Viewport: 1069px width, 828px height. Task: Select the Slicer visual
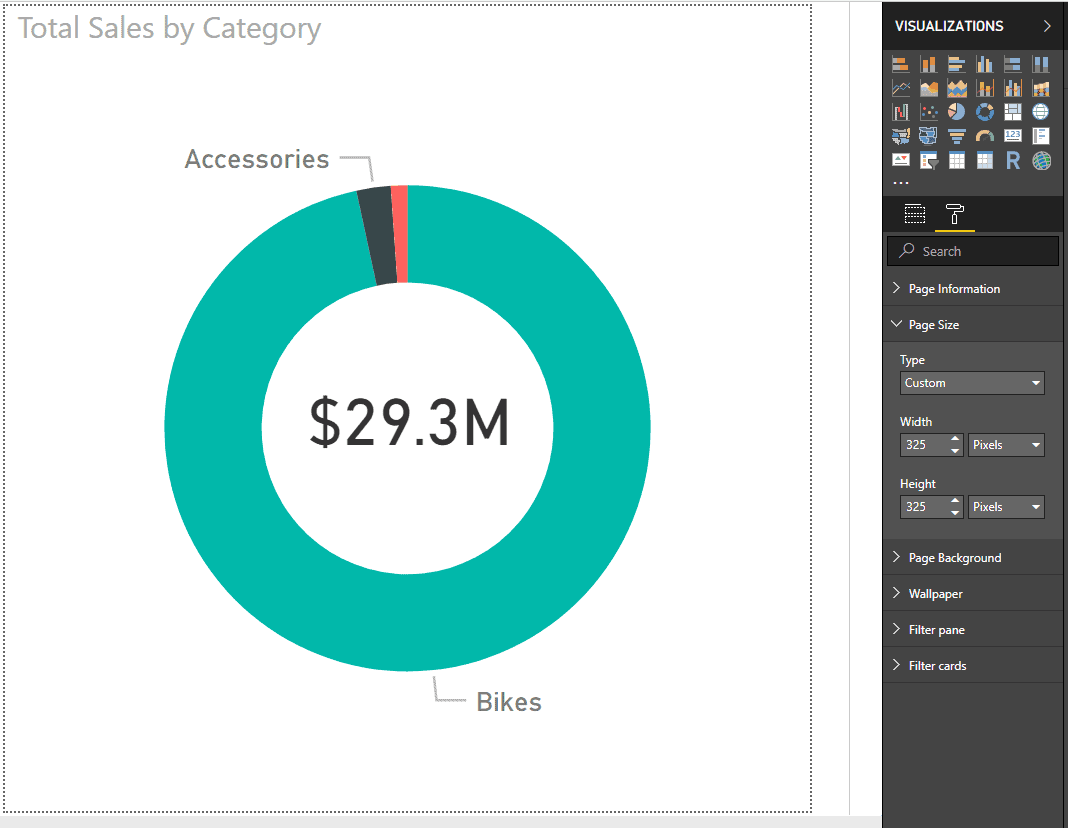coord(929,161)
